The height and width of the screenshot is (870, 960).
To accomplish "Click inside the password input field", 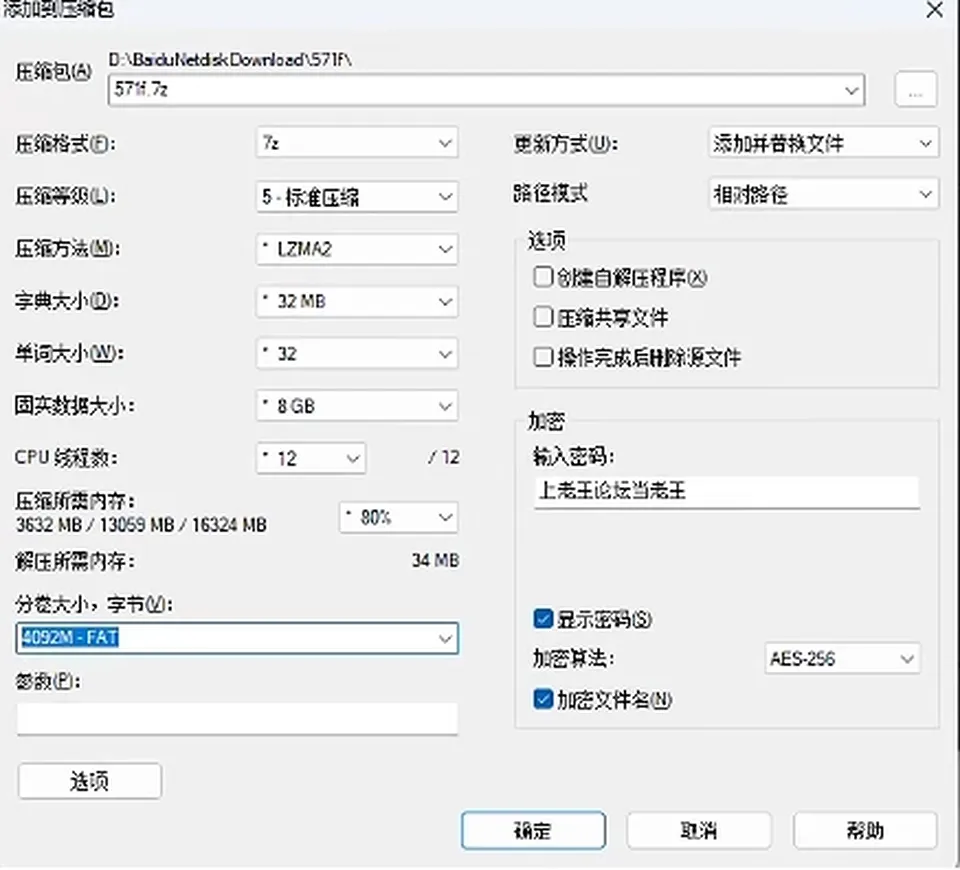I will point(726,491).
